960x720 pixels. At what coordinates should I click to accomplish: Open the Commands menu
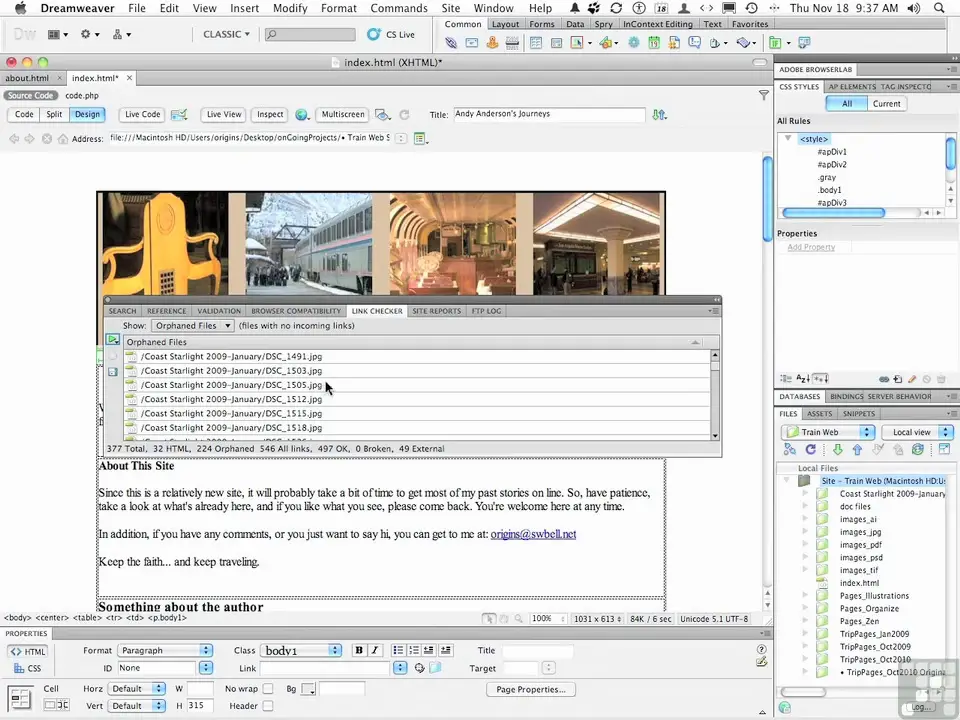tap(398, 8)
